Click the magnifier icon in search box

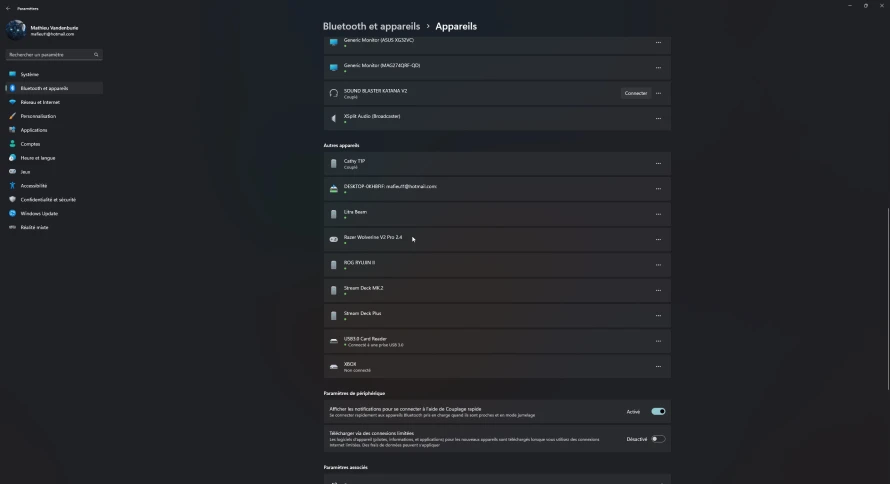click(96, 54)
